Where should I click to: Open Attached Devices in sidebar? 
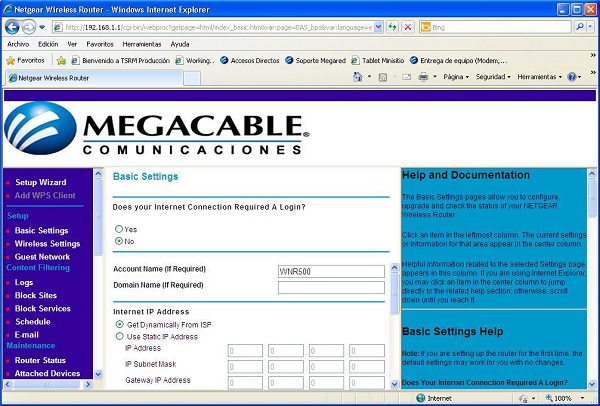[47, 373]
